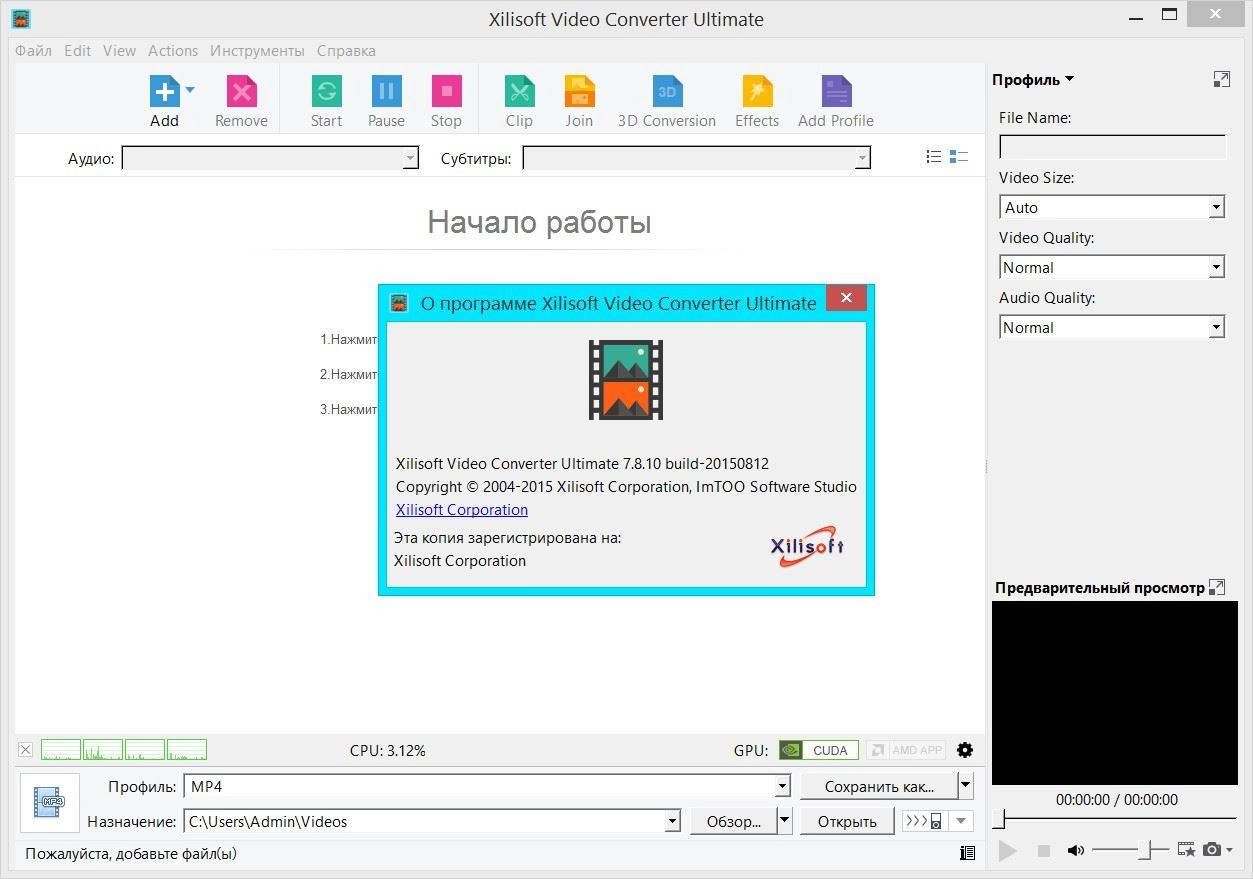Click the Remove toolbar icon
Viewport: 1253px width, 879px height.
241,92
